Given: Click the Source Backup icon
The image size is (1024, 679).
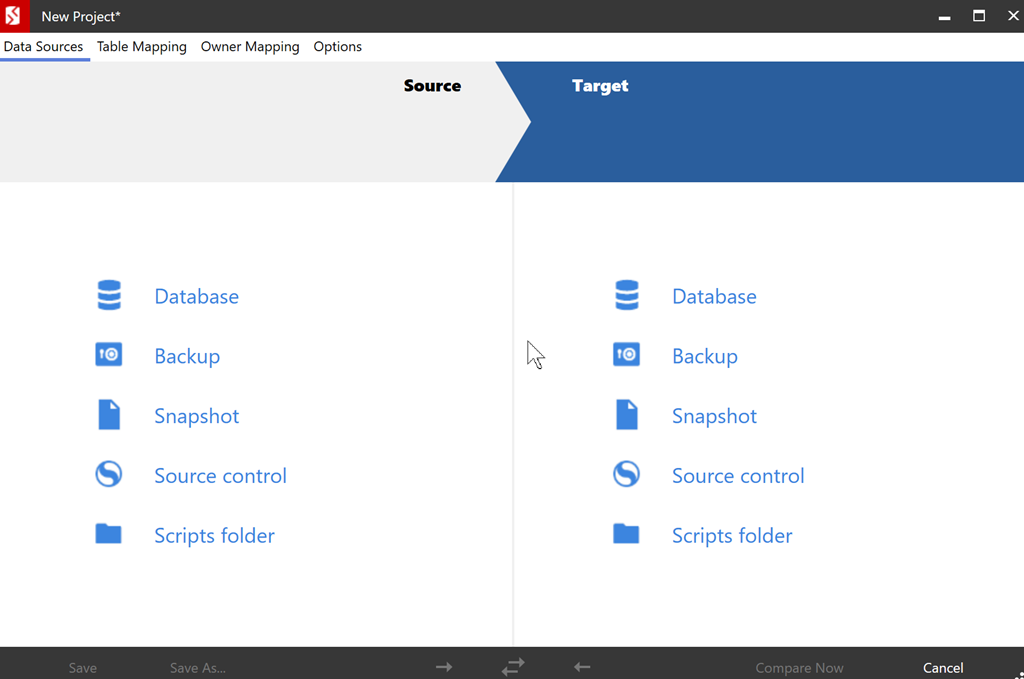Looking at the screenshot, I should 109,355.
